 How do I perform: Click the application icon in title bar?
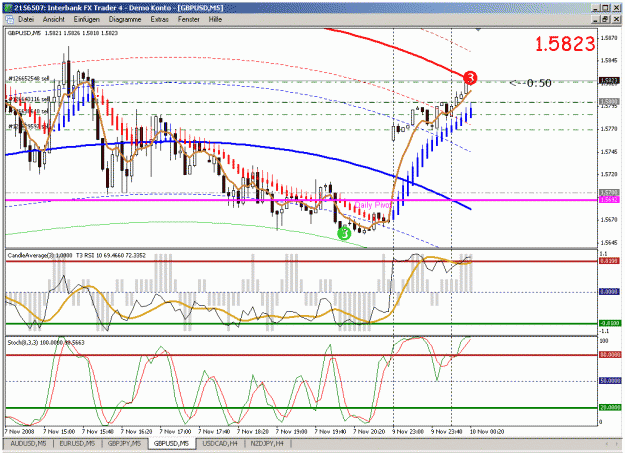click(x=8, y=8)
